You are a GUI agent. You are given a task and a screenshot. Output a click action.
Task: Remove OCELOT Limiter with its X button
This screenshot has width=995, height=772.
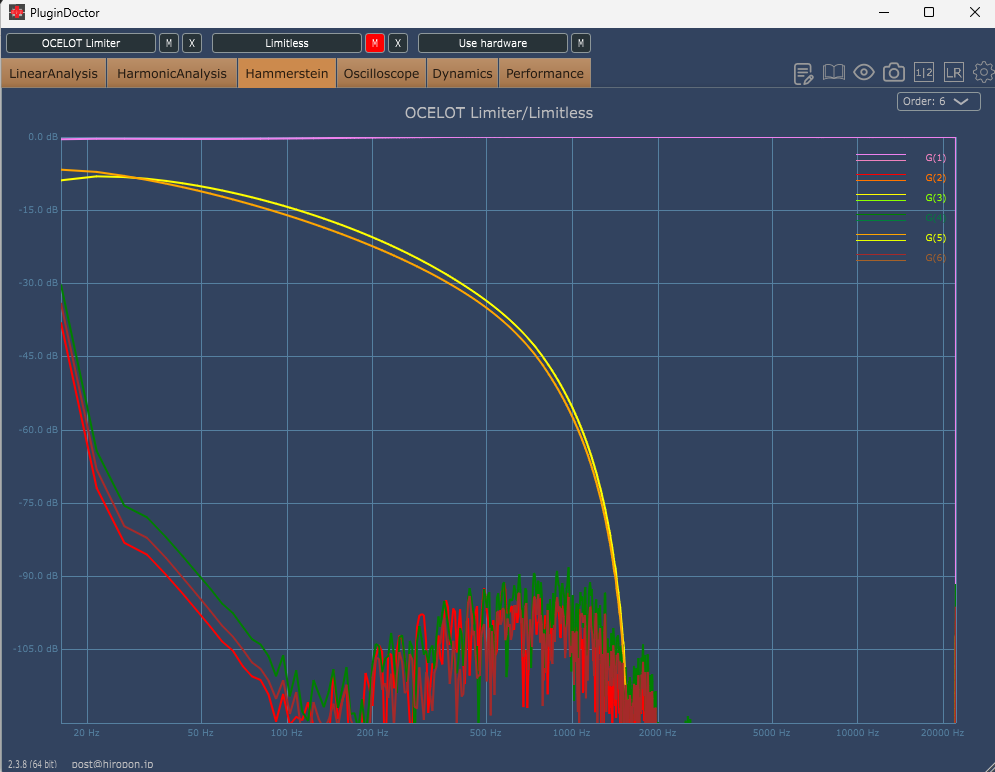click(x=192, y=43)
